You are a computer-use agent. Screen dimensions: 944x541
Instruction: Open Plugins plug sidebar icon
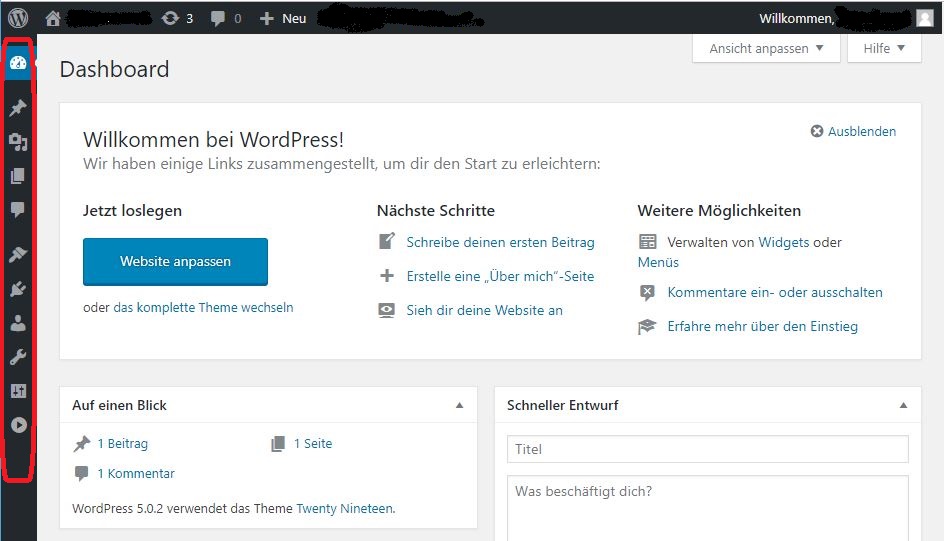click(x=18, y=289)
